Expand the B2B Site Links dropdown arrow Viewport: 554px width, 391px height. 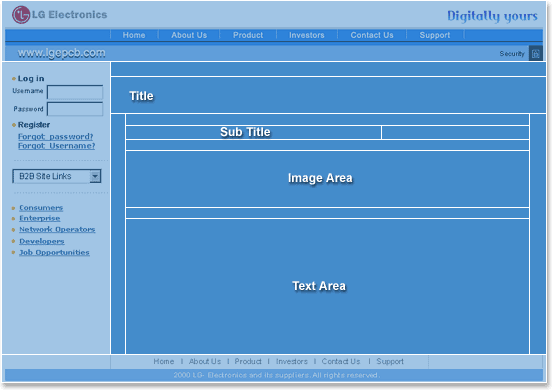[x=95, y=176]
